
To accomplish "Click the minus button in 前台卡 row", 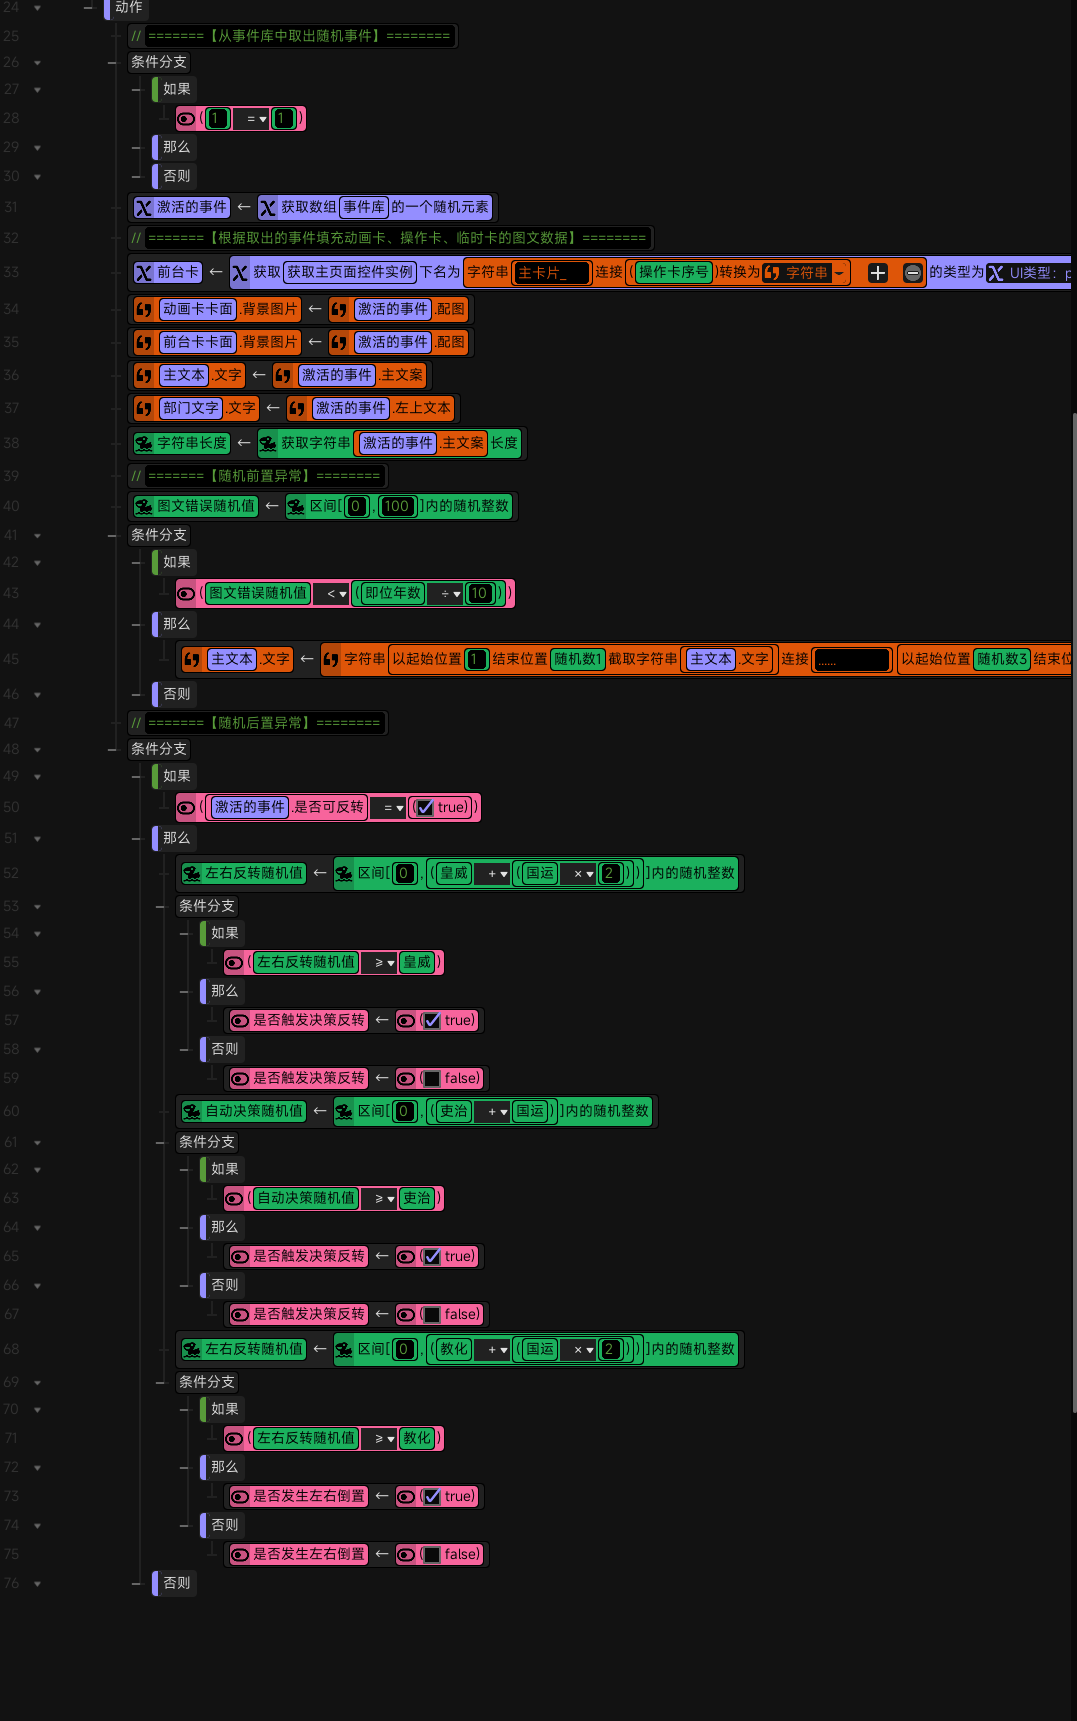I will point(912,273).
